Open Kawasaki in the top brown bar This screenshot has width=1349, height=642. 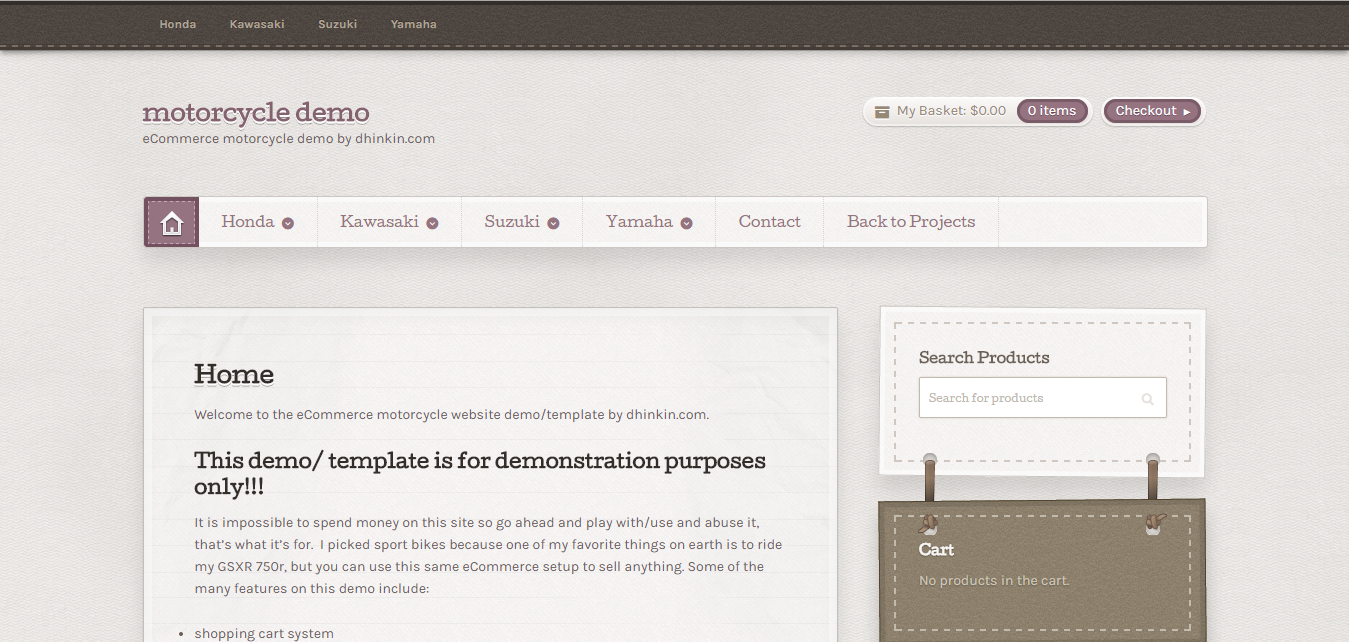click(x=257, y=24)
